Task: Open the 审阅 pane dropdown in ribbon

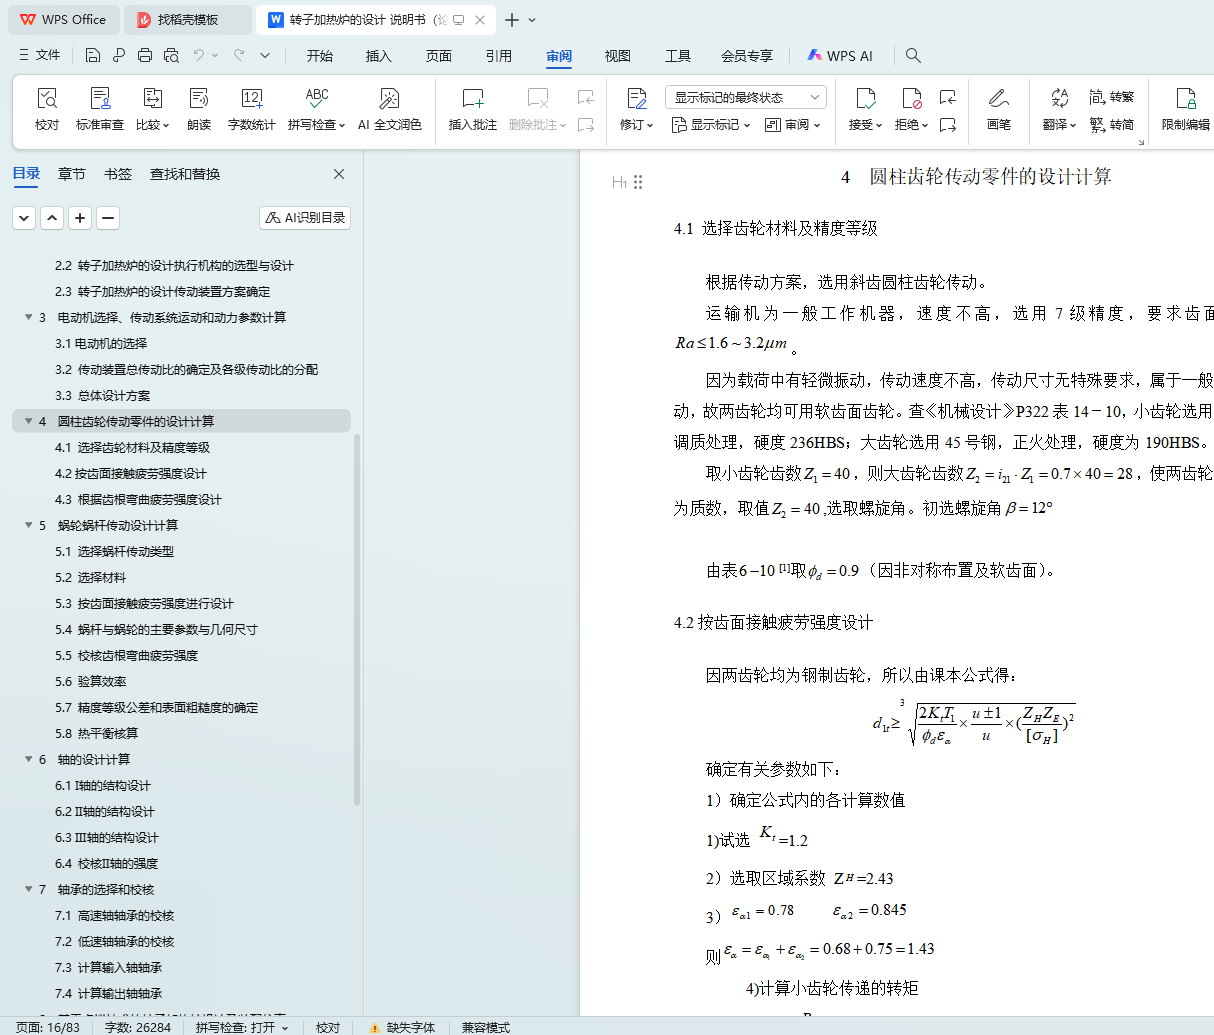Action: (x=792, y=125)
